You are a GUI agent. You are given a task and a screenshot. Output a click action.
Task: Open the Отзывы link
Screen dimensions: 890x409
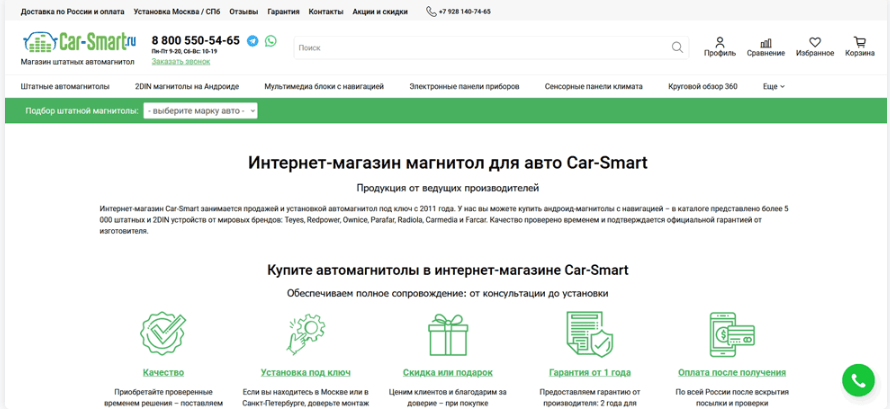(244, 11)
